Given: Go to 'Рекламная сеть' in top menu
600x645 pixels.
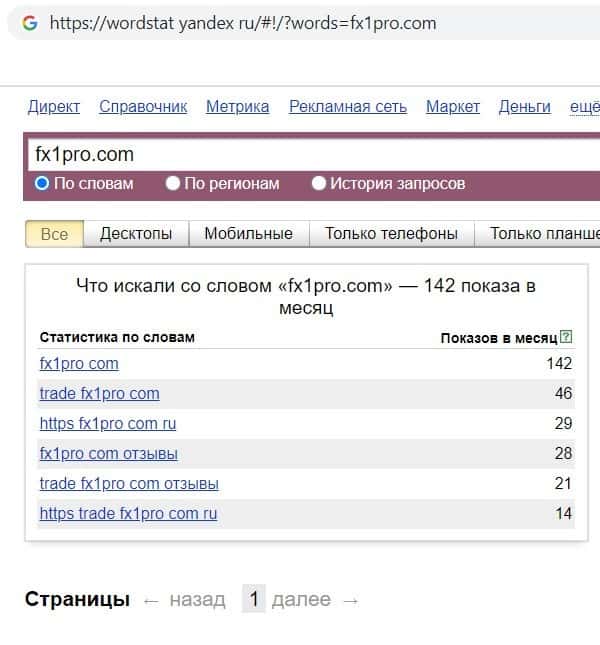Looking at the screenshot, I should [x=348, y=106].
